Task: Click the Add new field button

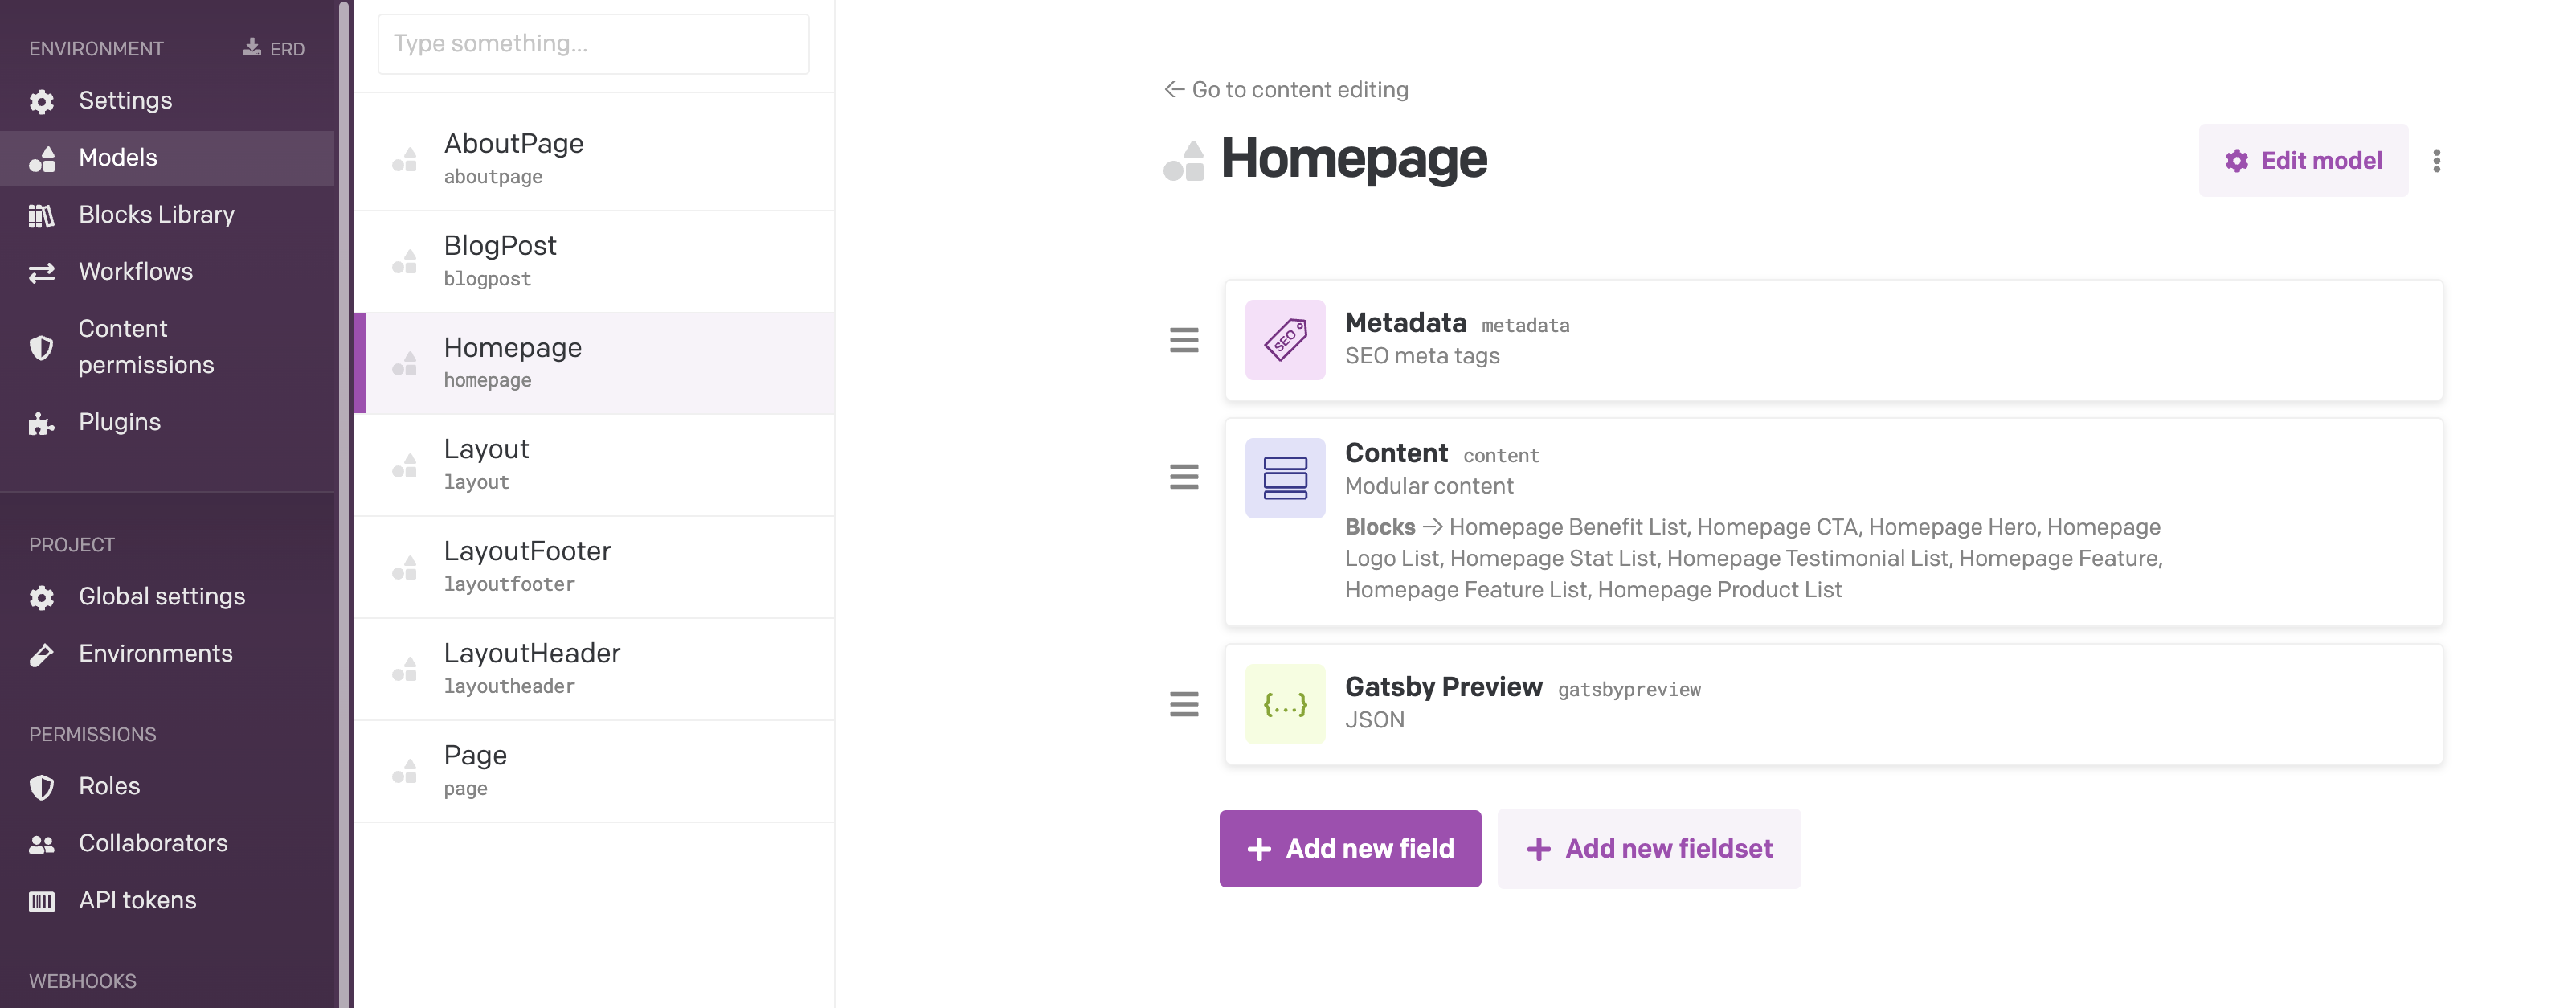Action: (x=1350, y=848)
